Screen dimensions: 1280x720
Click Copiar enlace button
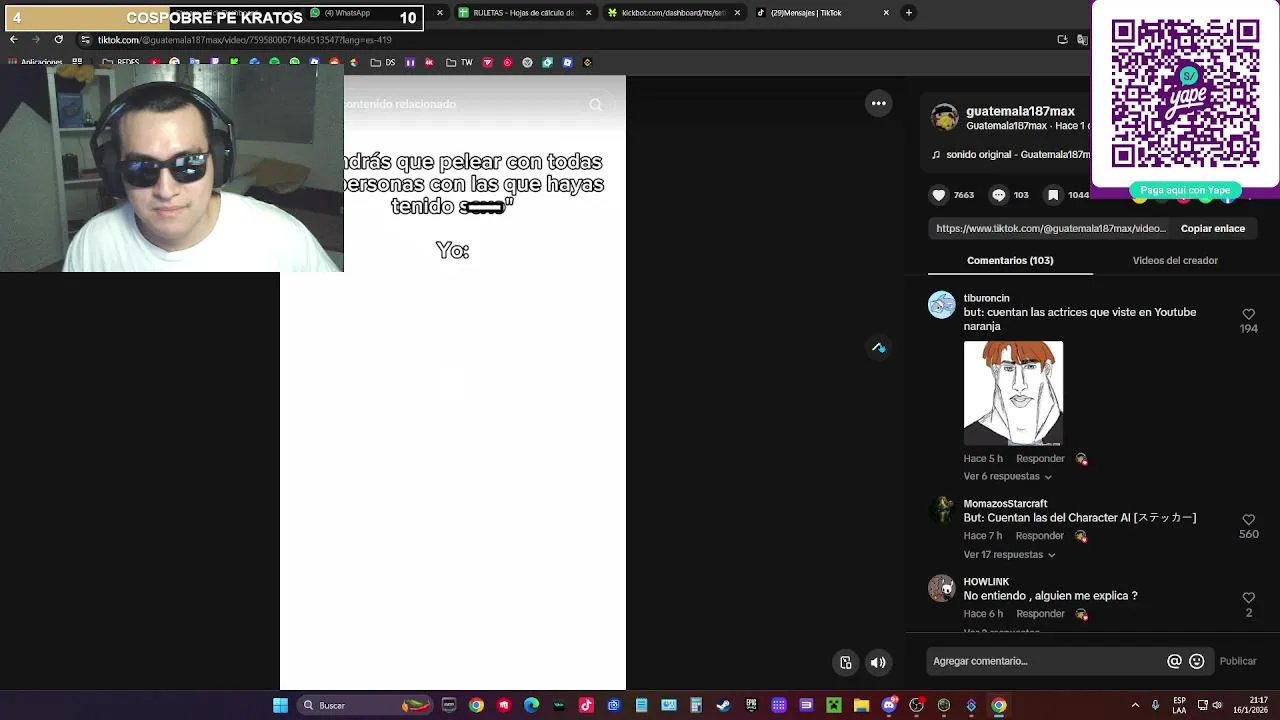click(x=1212, y=228)
